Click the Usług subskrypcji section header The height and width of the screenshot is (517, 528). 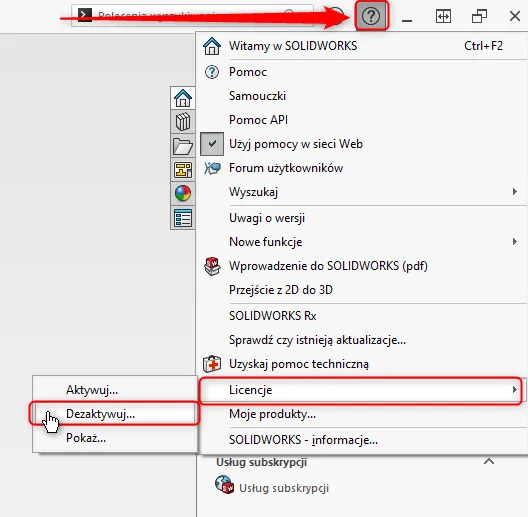[261, 462]
